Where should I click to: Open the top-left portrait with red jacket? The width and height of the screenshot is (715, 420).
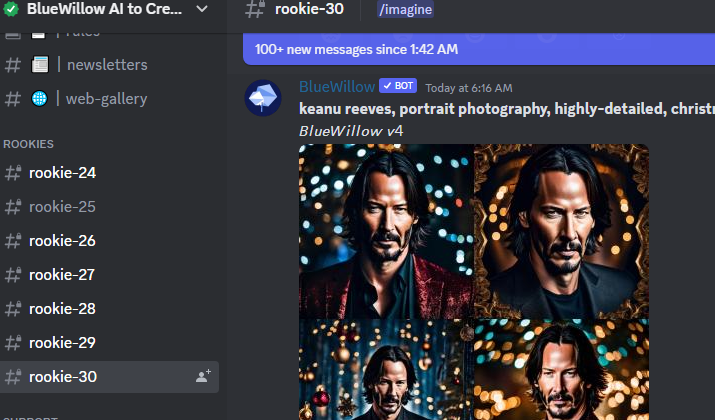[x=386, y=231]
